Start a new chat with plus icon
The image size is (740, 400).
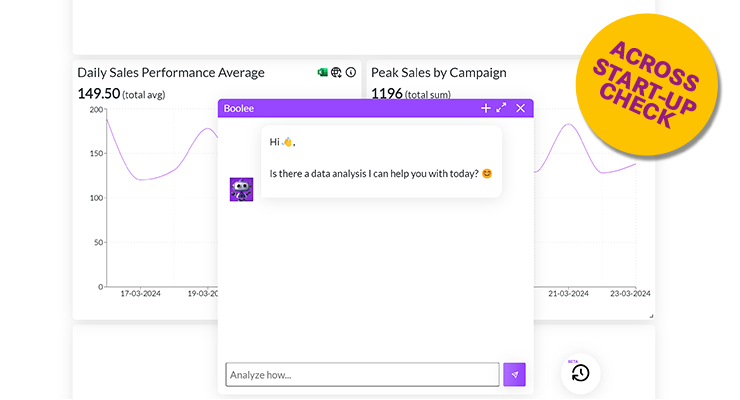click(486, 108)
